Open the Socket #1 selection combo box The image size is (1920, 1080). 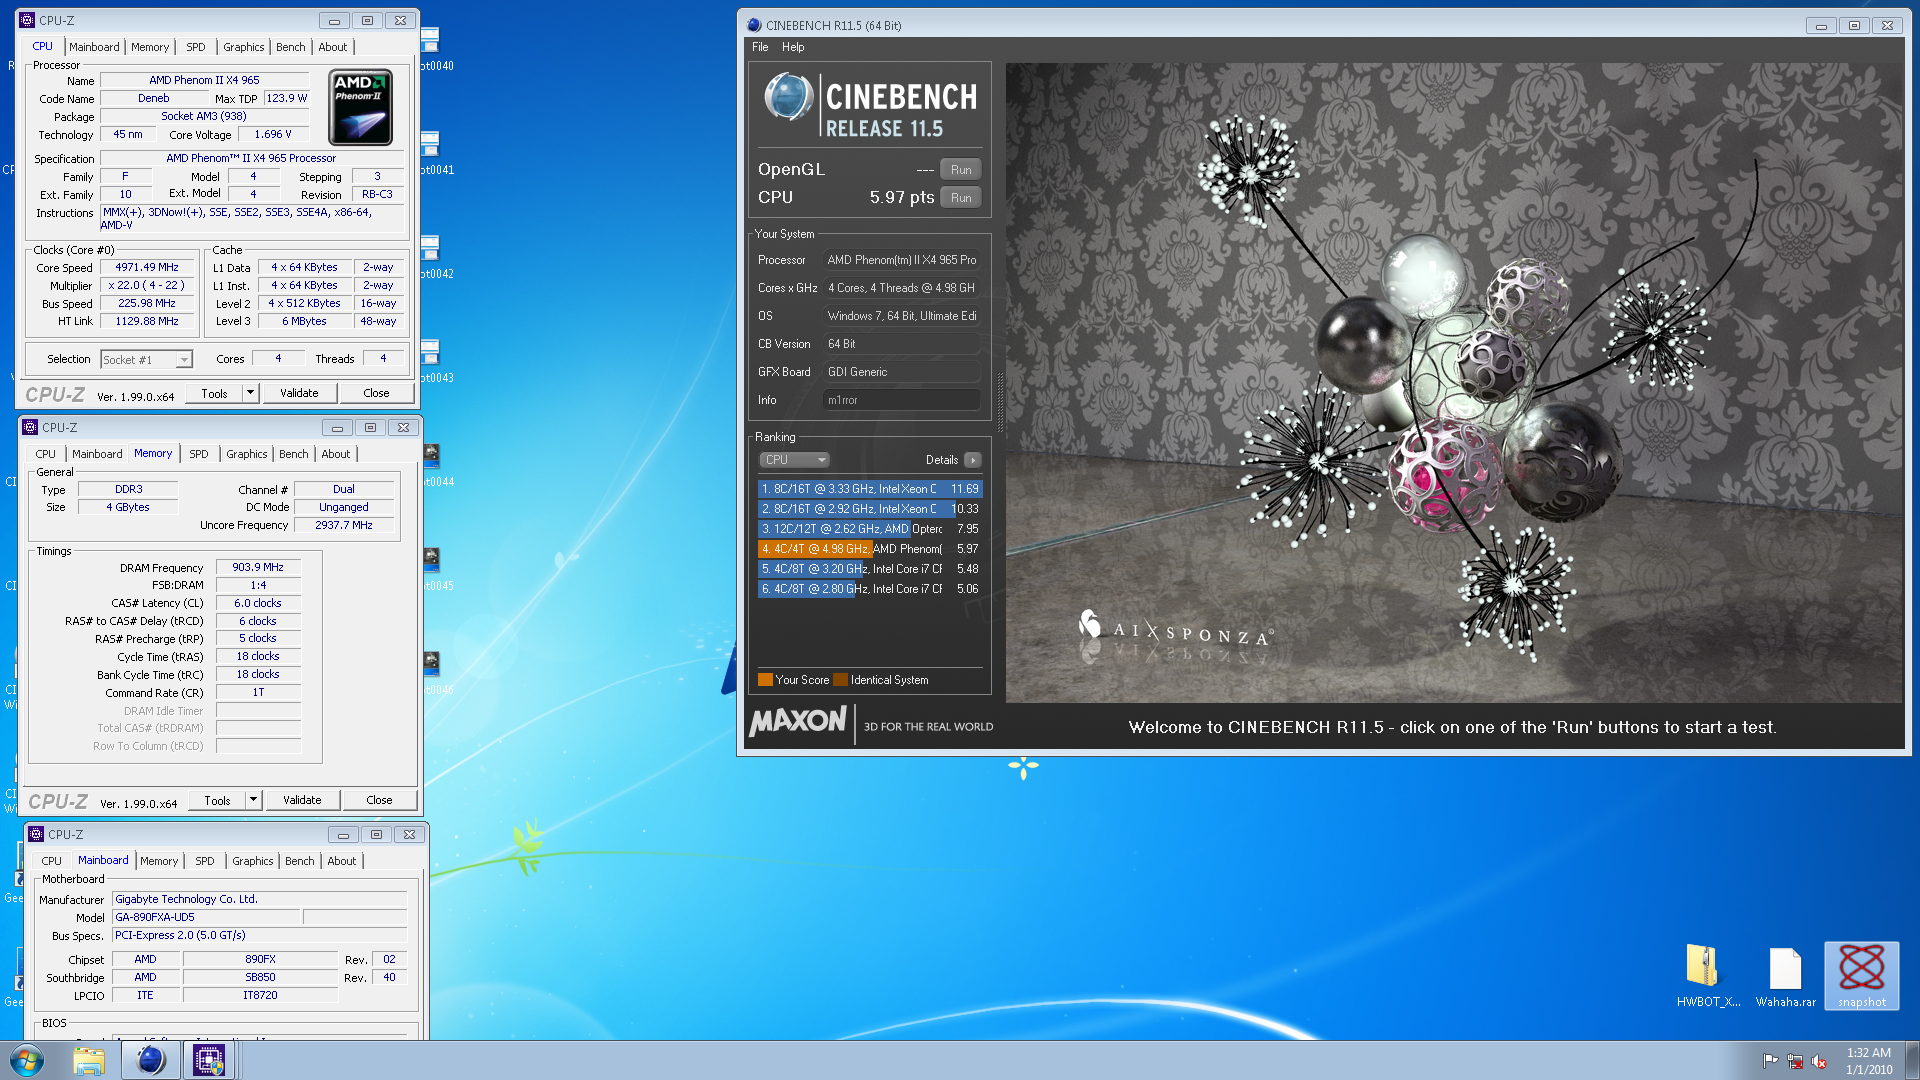(x=146, y=359)
